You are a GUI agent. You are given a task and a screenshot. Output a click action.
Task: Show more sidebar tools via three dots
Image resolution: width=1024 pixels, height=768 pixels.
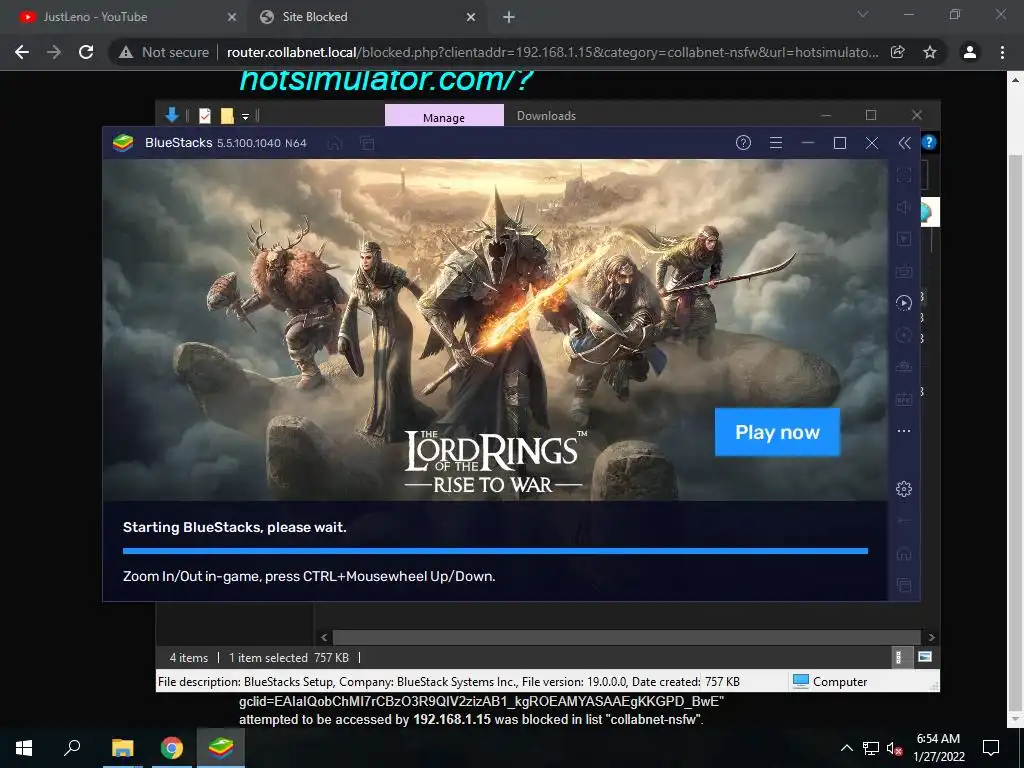coord(904,431)
